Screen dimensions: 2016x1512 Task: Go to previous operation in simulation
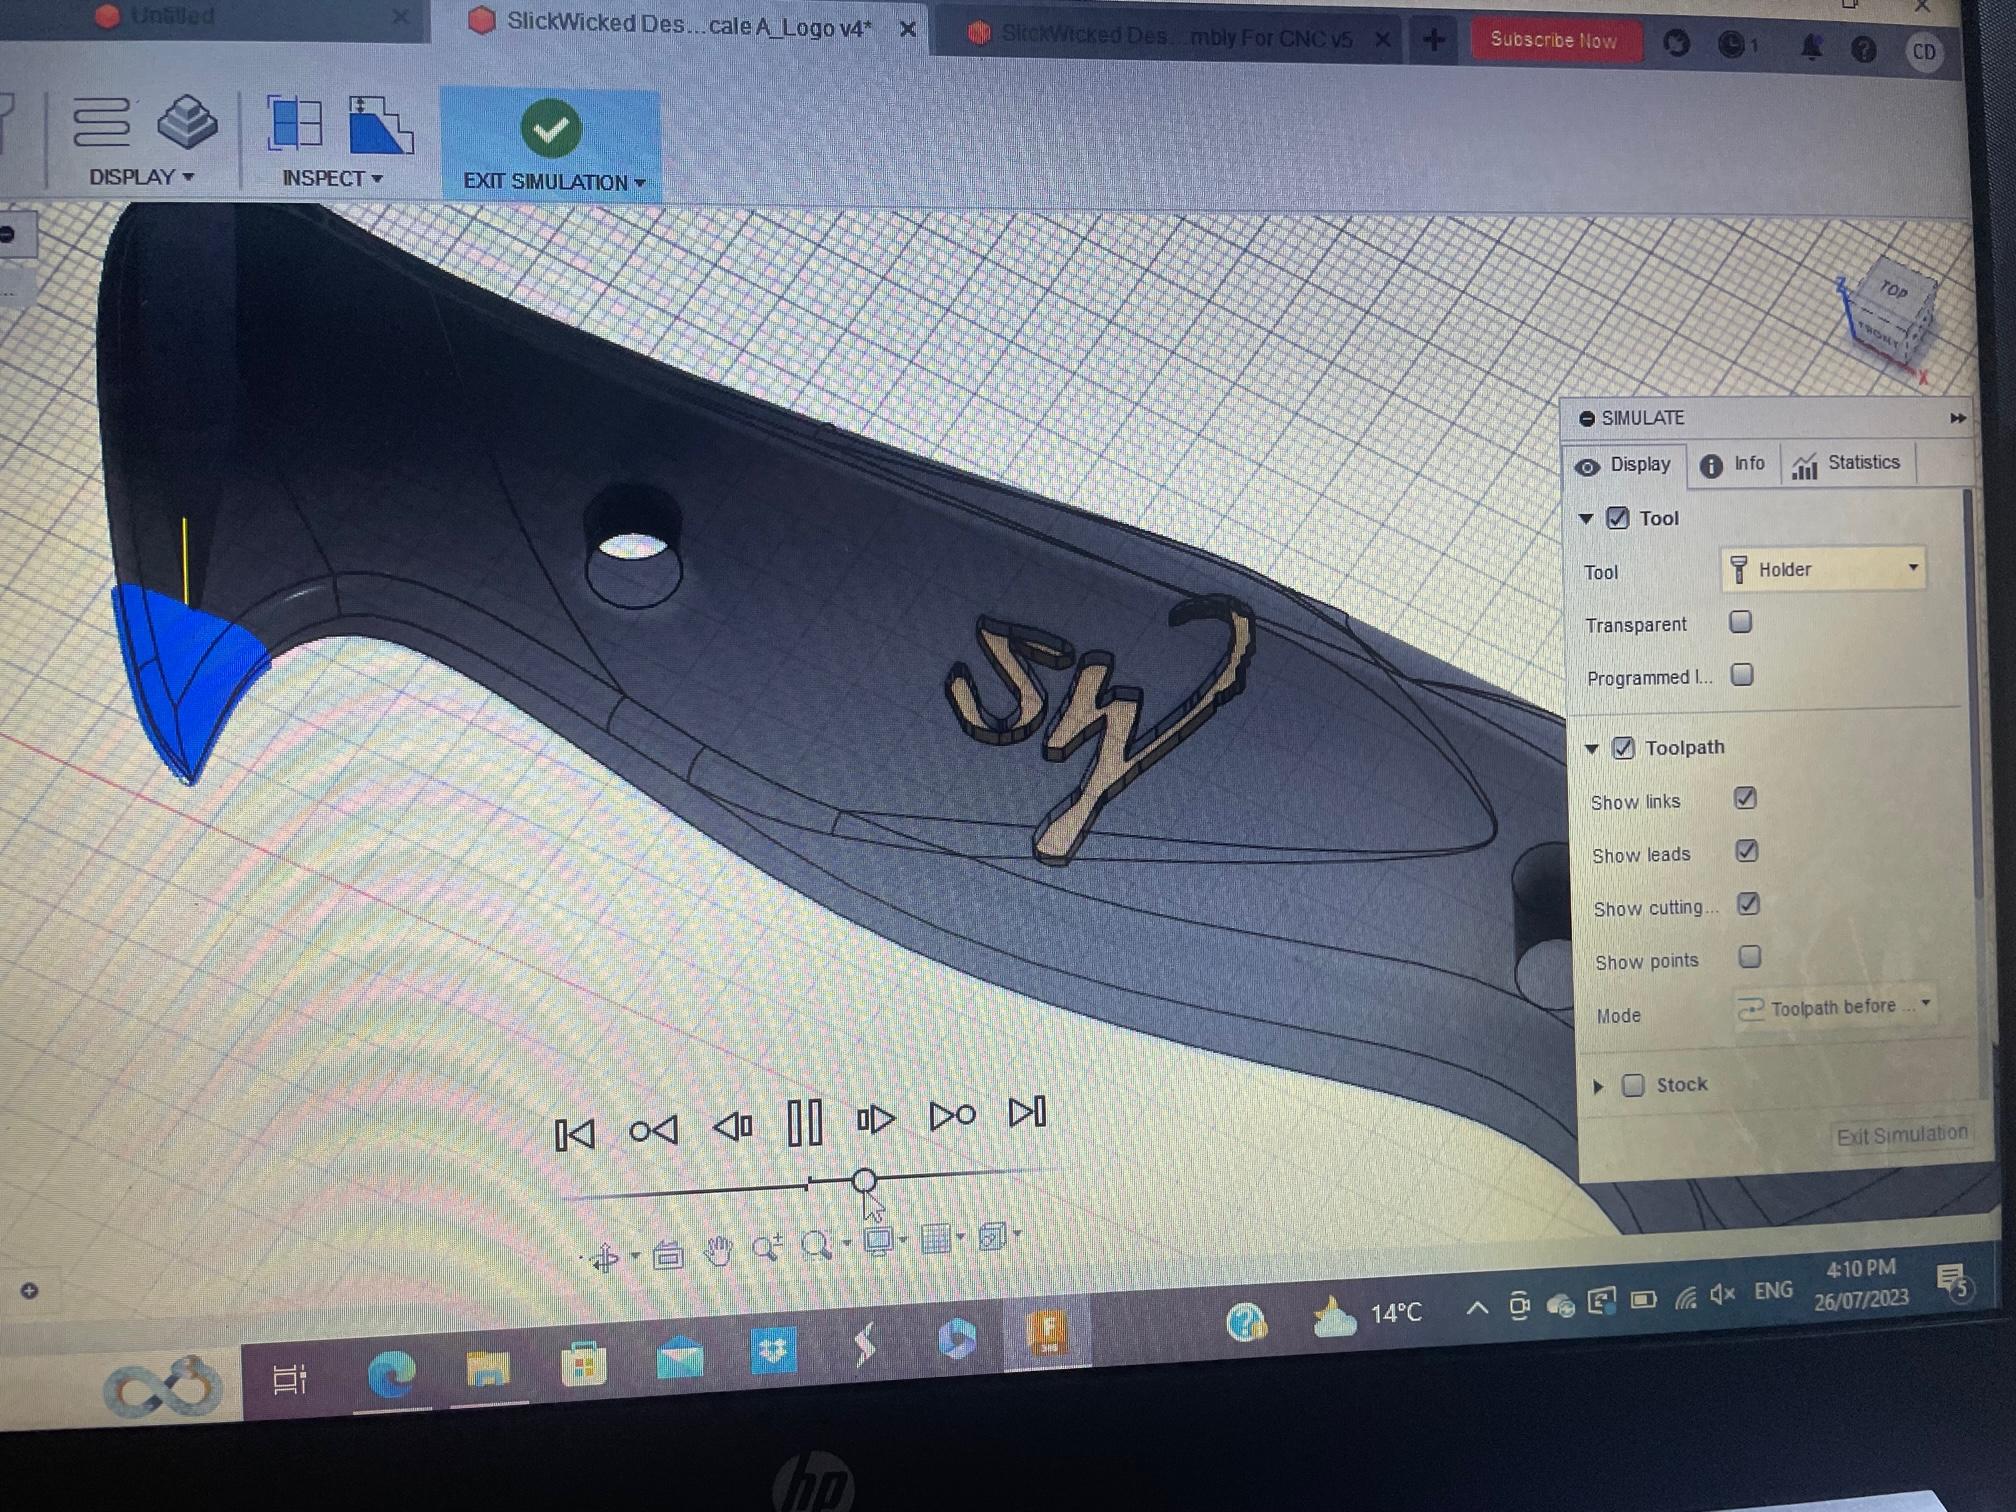pyautogui.click(x=654, y=1131)
